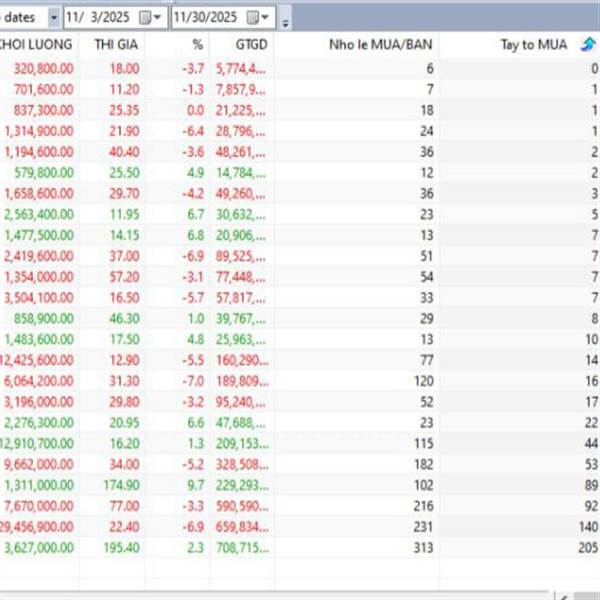Select volume cell 3,196,000.00
The width and height of the screenshot is (600, 600).
coord(39,402)
